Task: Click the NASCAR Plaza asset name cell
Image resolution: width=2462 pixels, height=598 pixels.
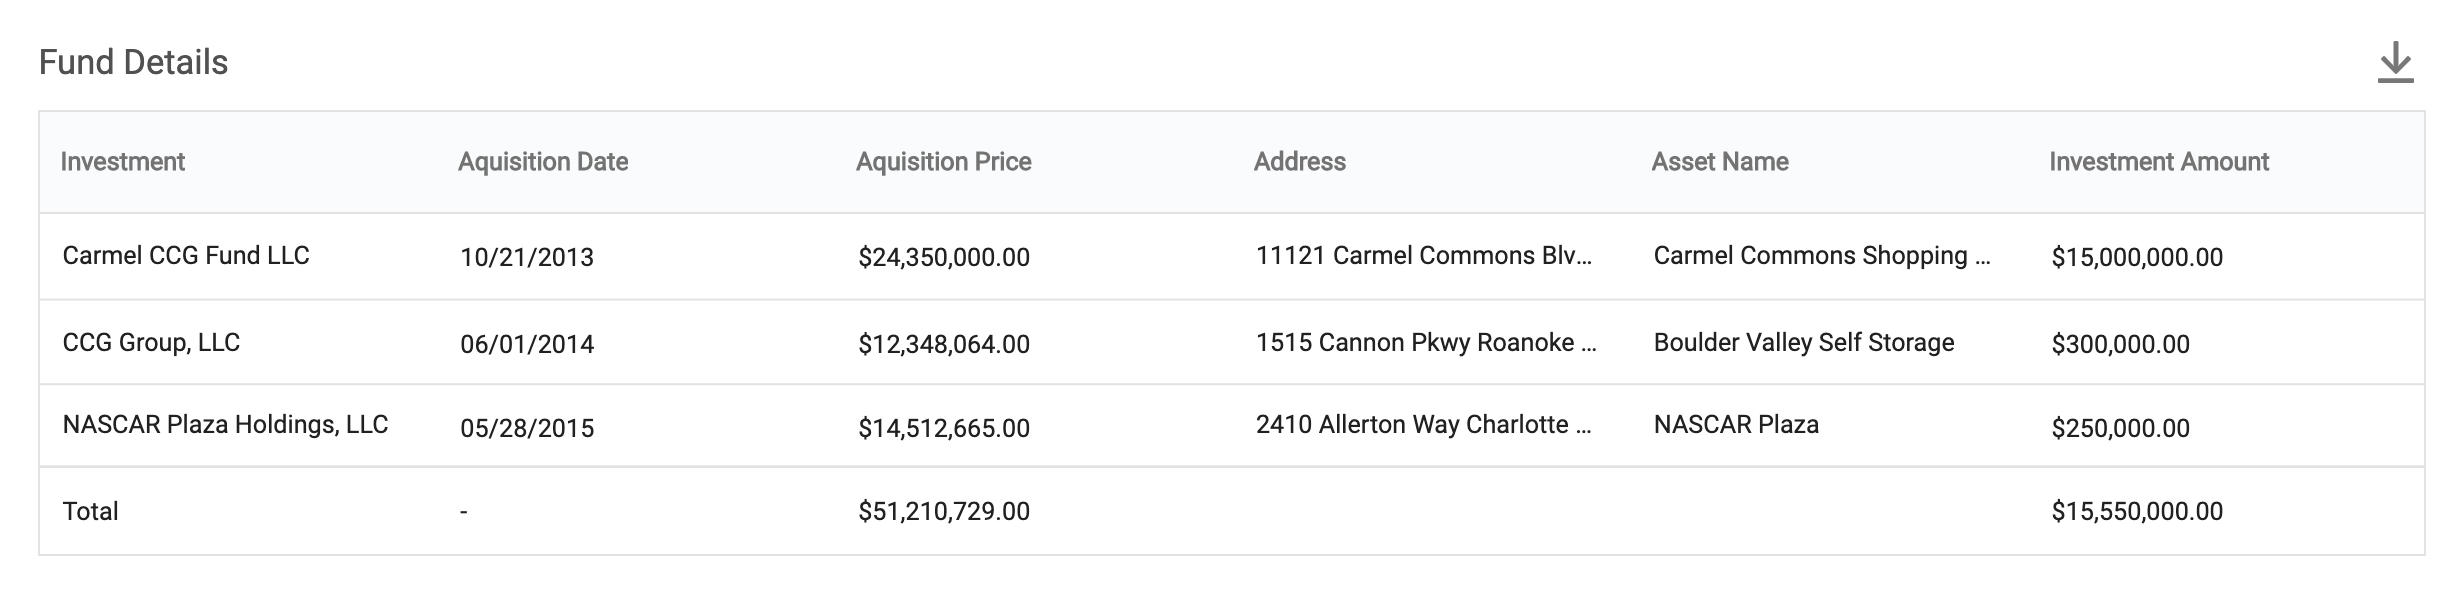Action: [x=1735, y=425]
